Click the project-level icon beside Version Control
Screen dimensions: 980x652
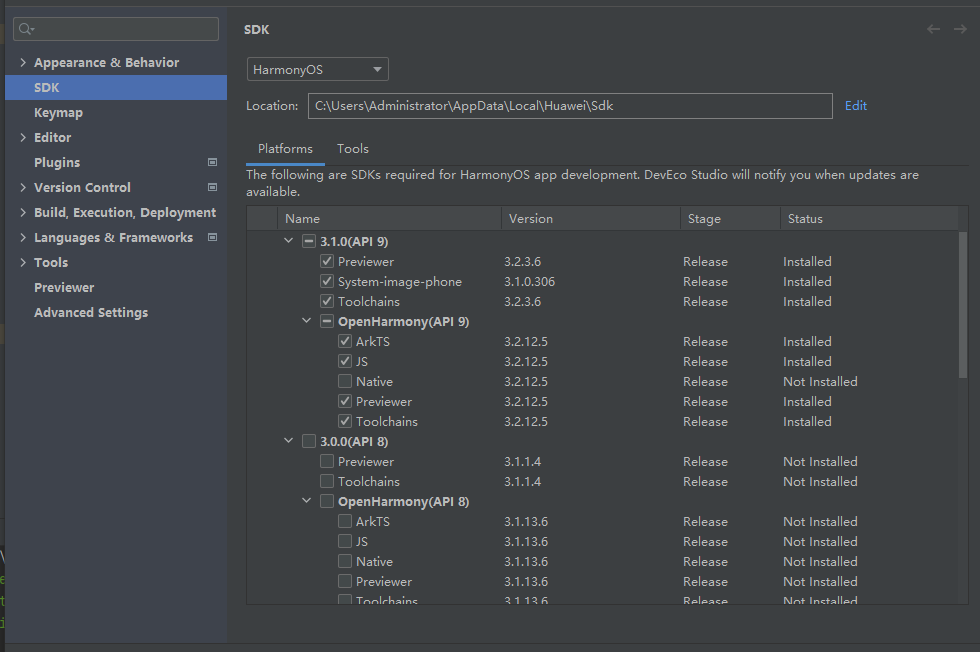click(212, 188)
